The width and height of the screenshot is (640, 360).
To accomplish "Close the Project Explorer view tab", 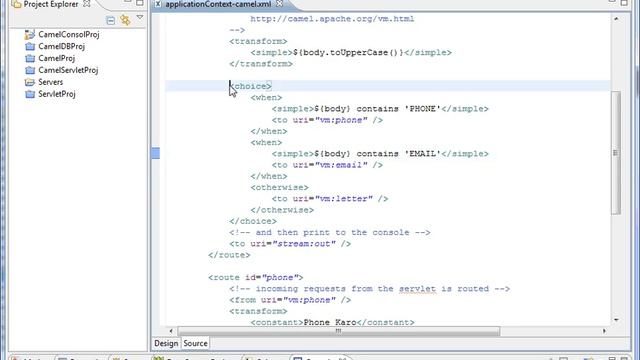I will tap(87, 4).
